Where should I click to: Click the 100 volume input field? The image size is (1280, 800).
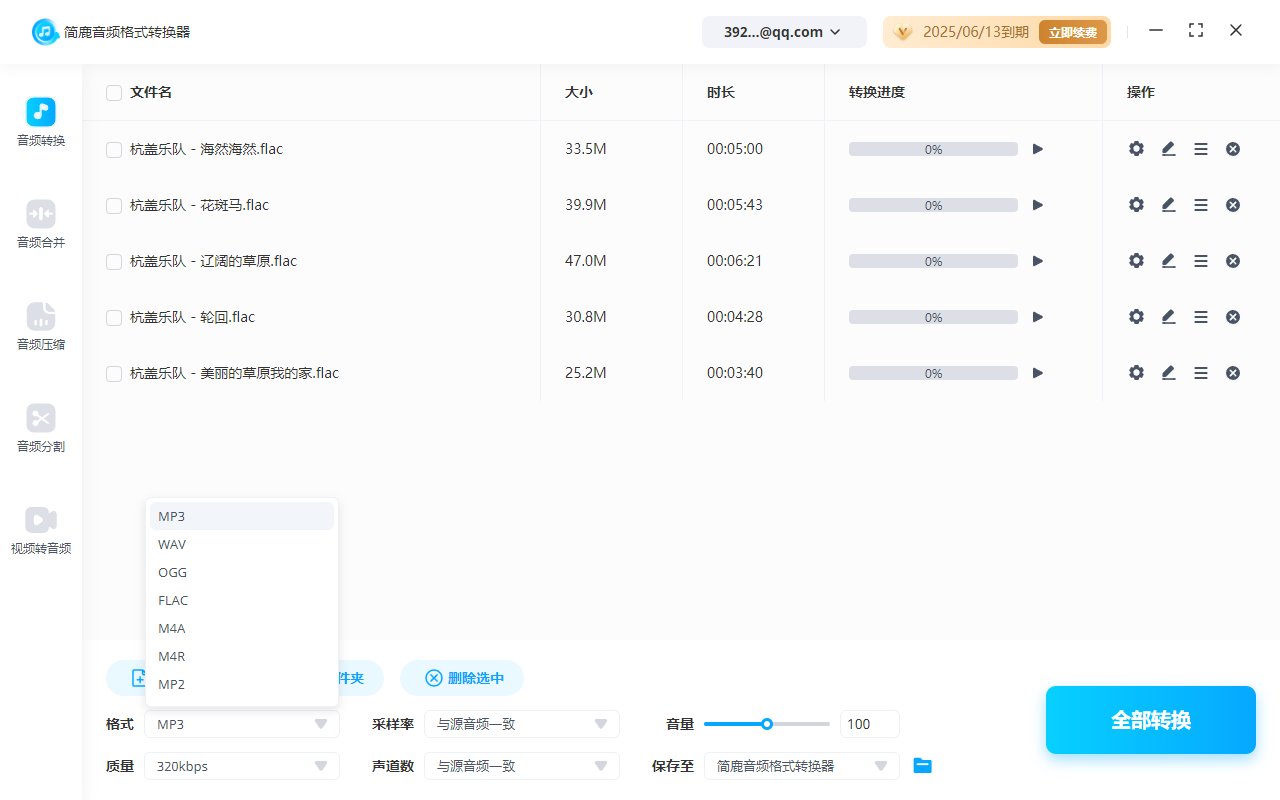coord(869,723)
